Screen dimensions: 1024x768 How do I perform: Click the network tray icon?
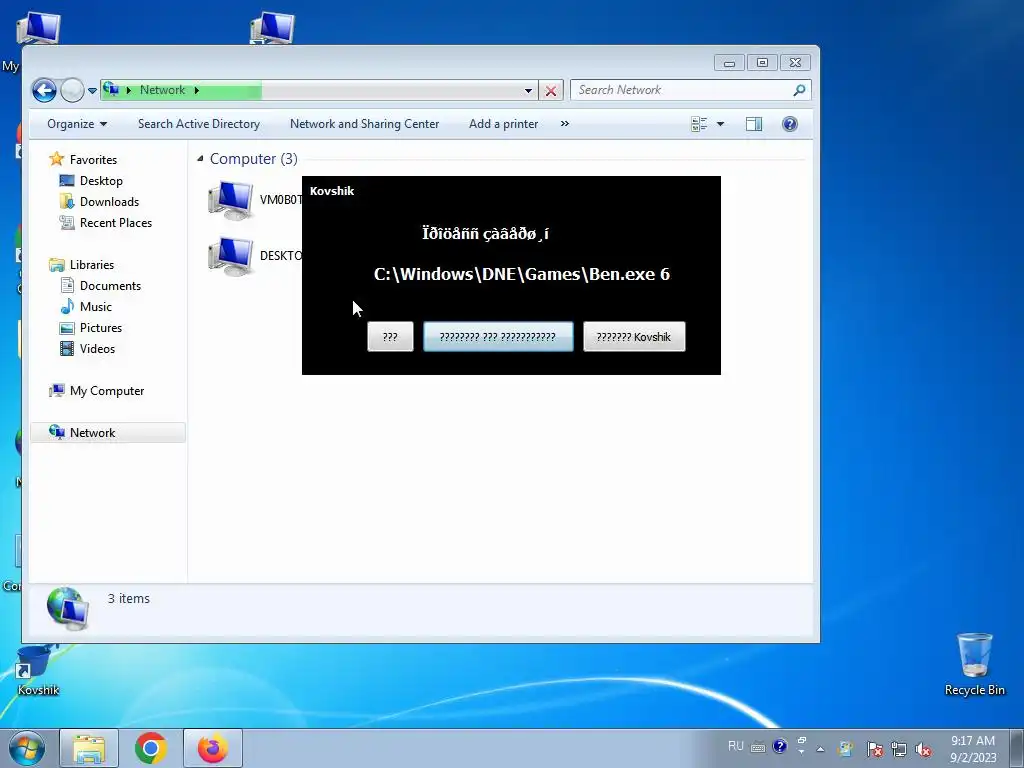coord(899,749)
